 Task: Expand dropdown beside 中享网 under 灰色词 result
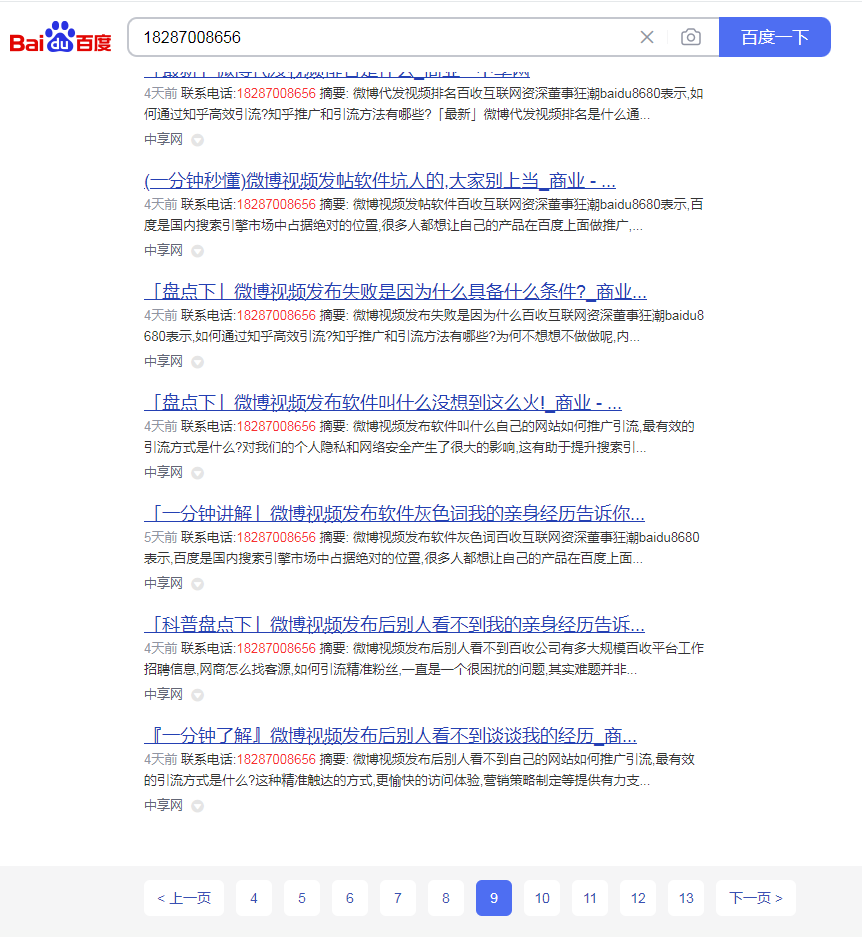(197, 584)
